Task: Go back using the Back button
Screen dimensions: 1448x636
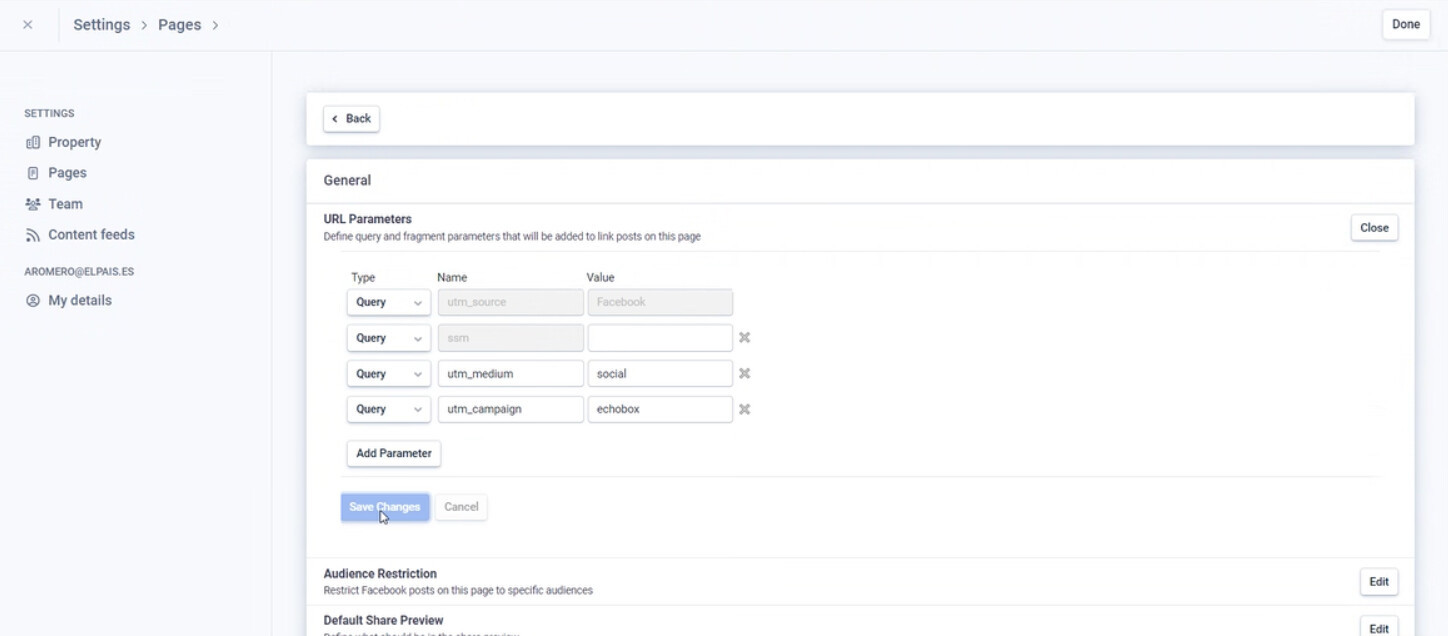Action: (x=351, y=118)
